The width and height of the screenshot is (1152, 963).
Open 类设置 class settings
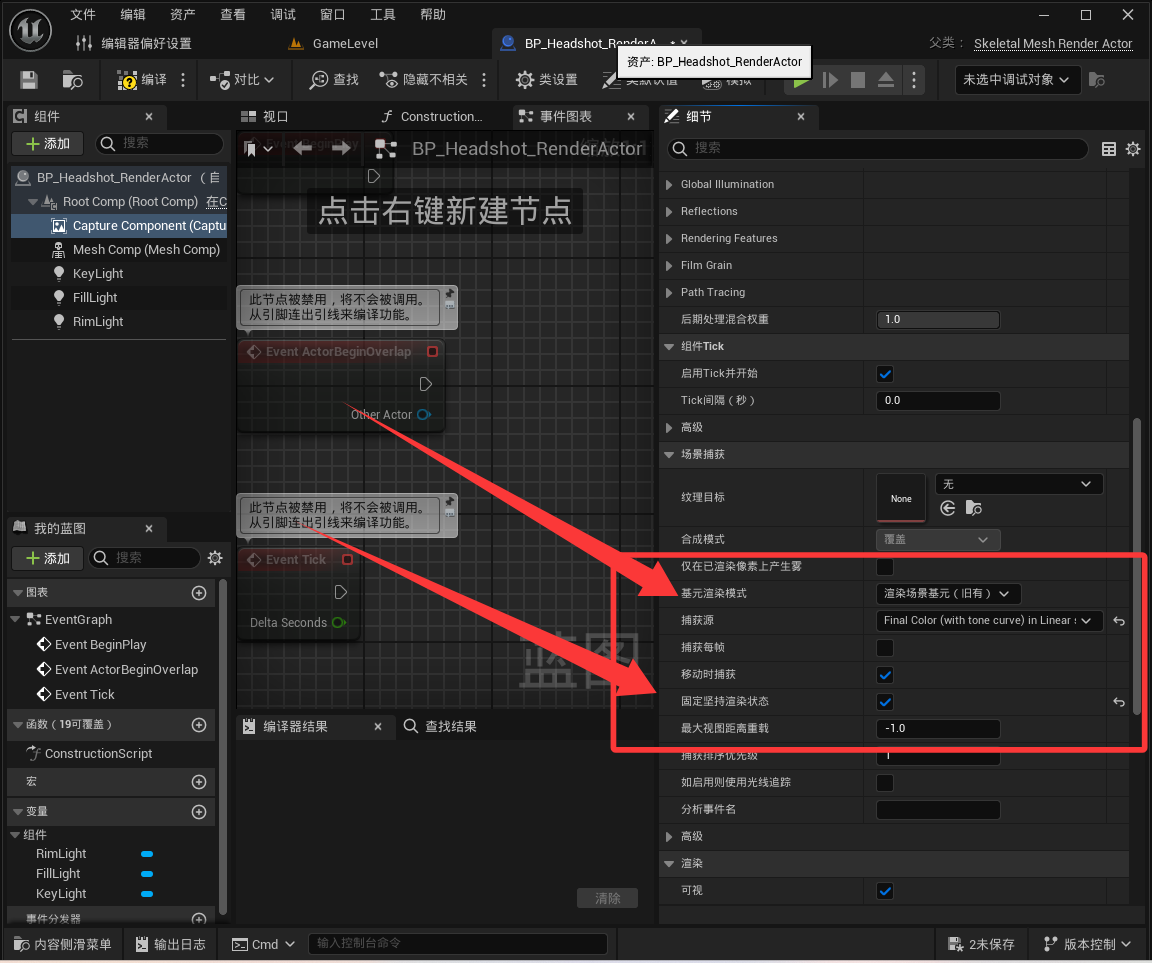click(547, 80)
